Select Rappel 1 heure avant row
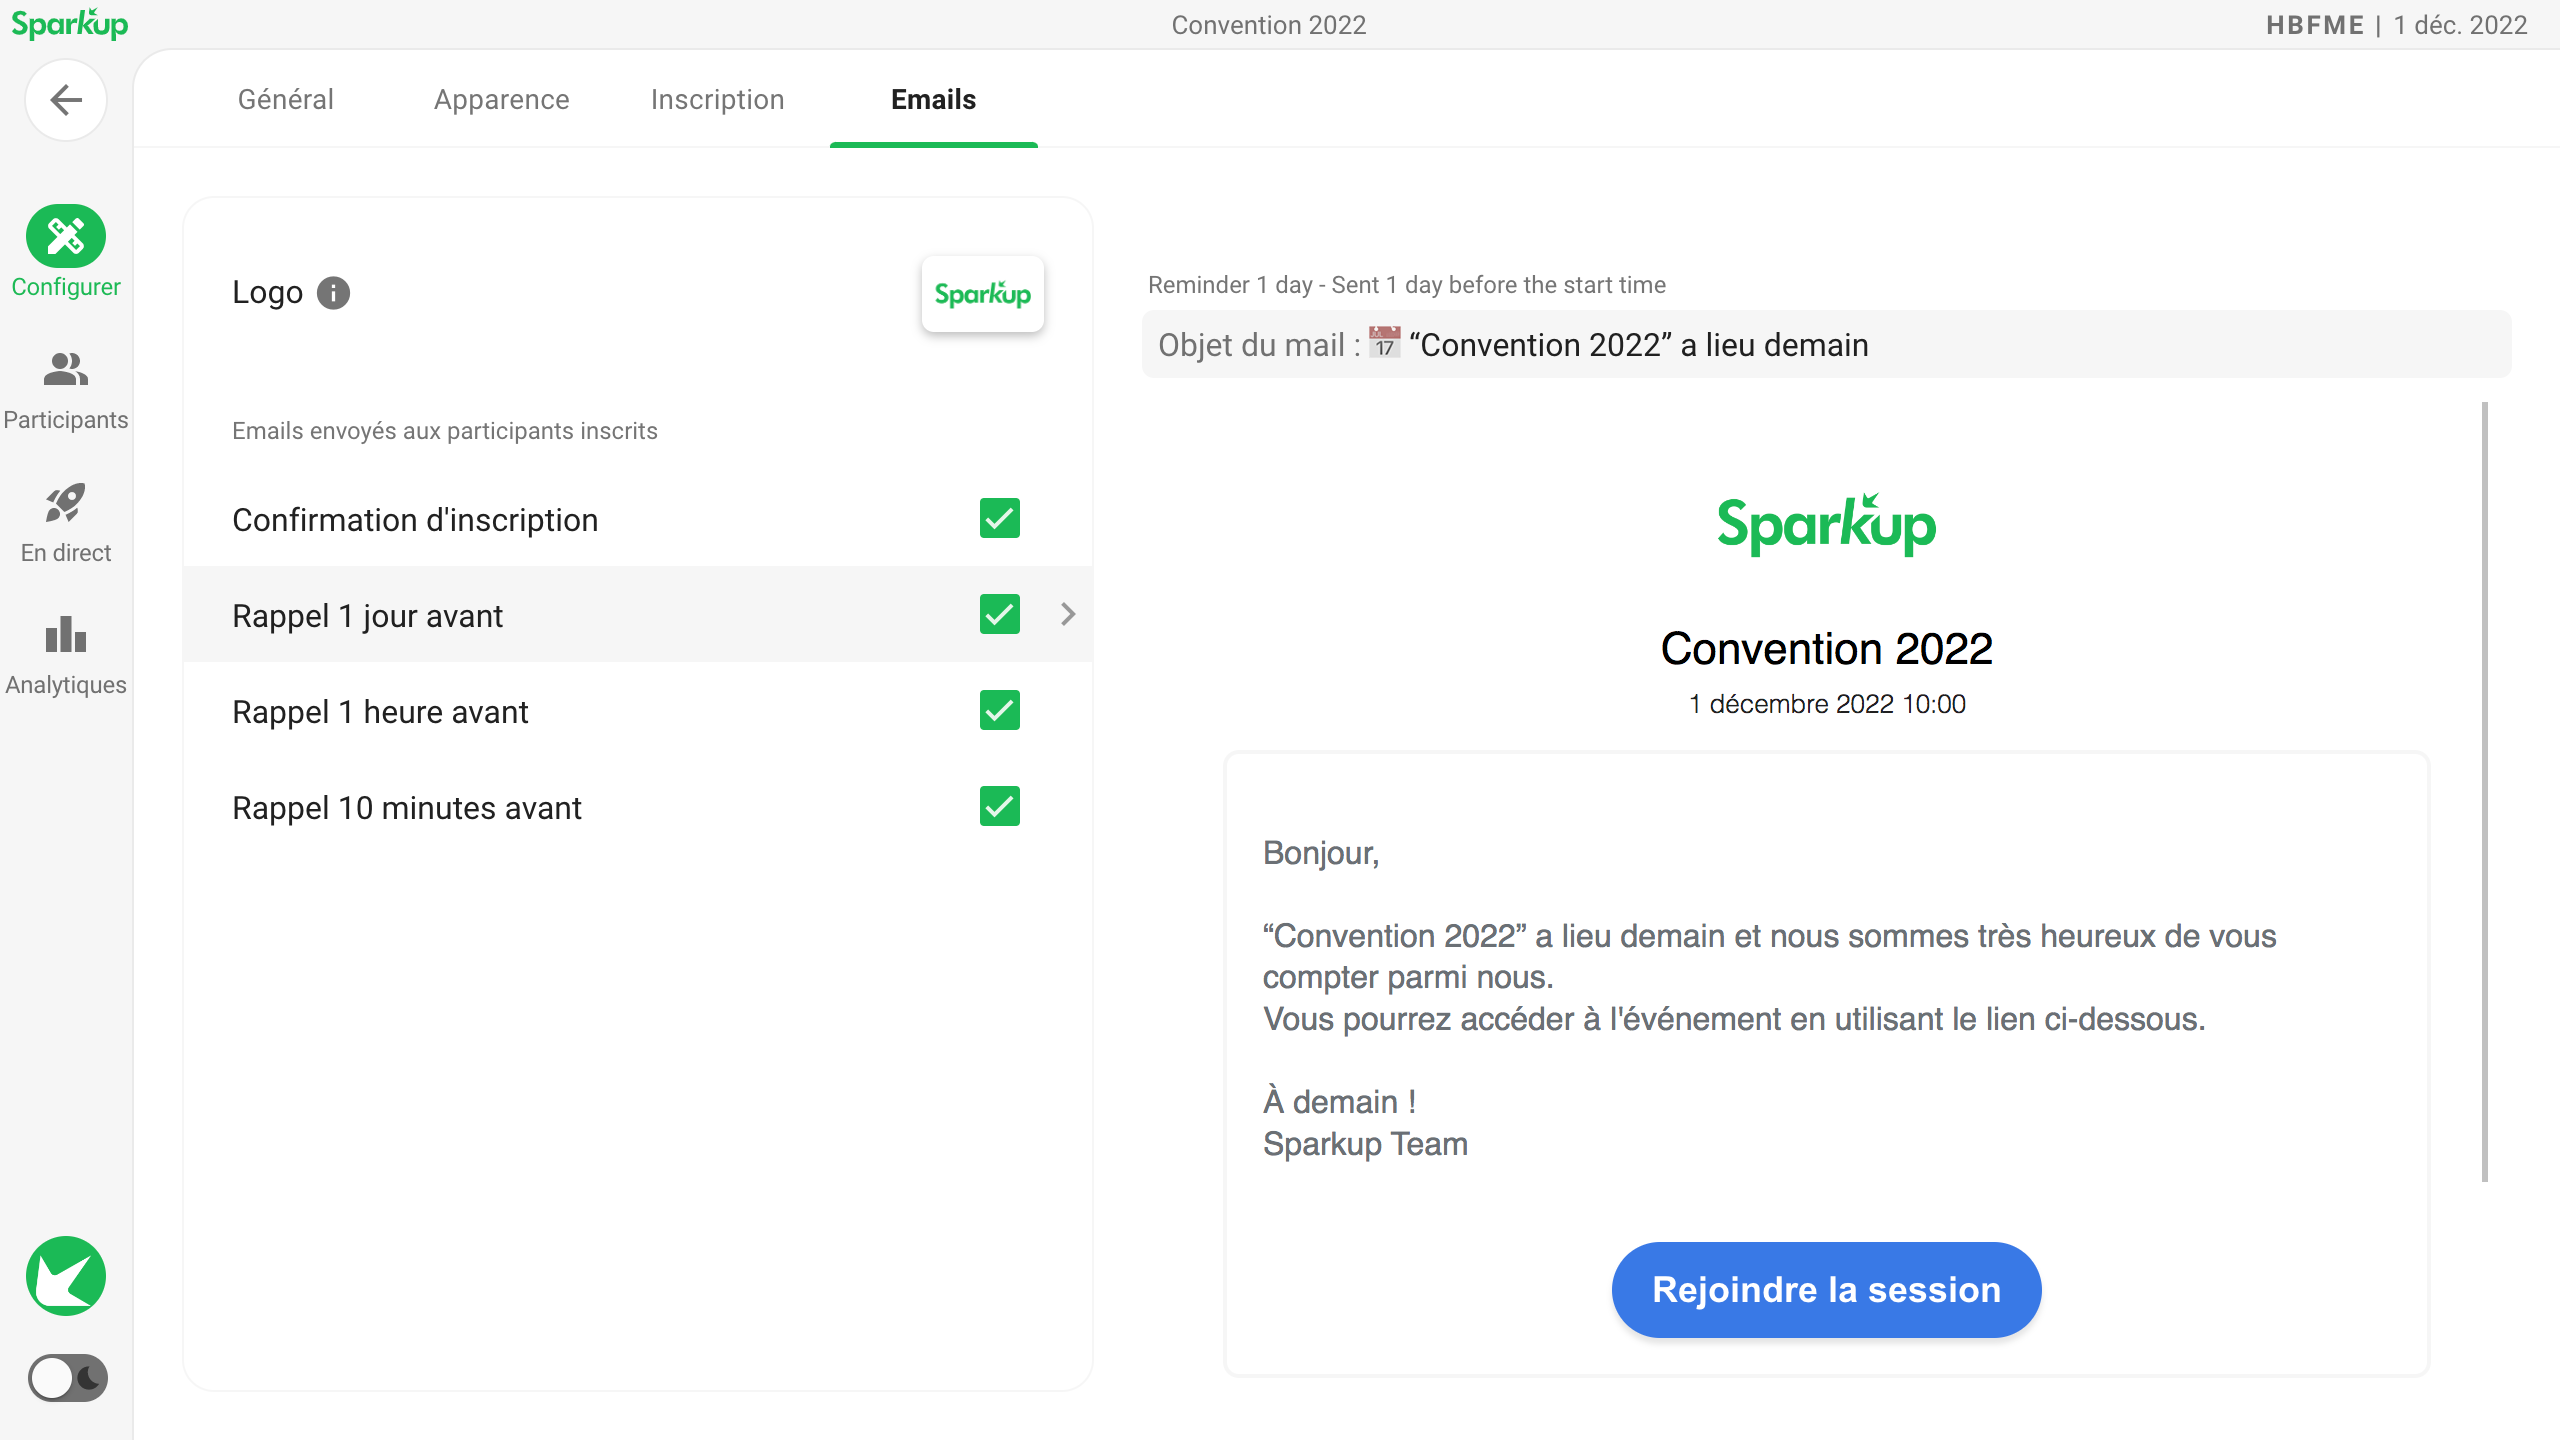The height and width of the screenshot is (1440, 2560). [x=380, y=712]
